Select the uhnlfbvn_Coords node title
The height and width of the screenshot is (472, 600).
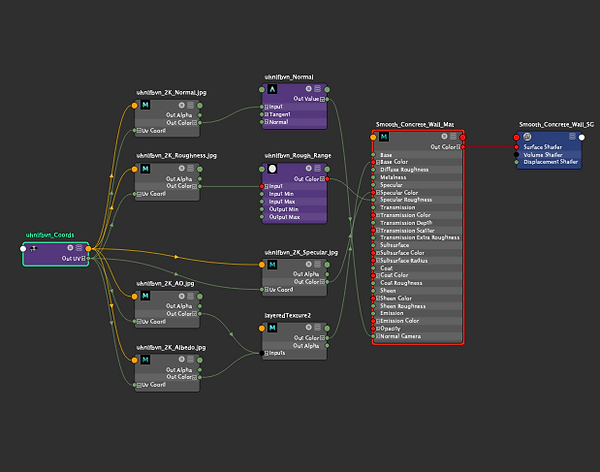(x=50, y=235)
